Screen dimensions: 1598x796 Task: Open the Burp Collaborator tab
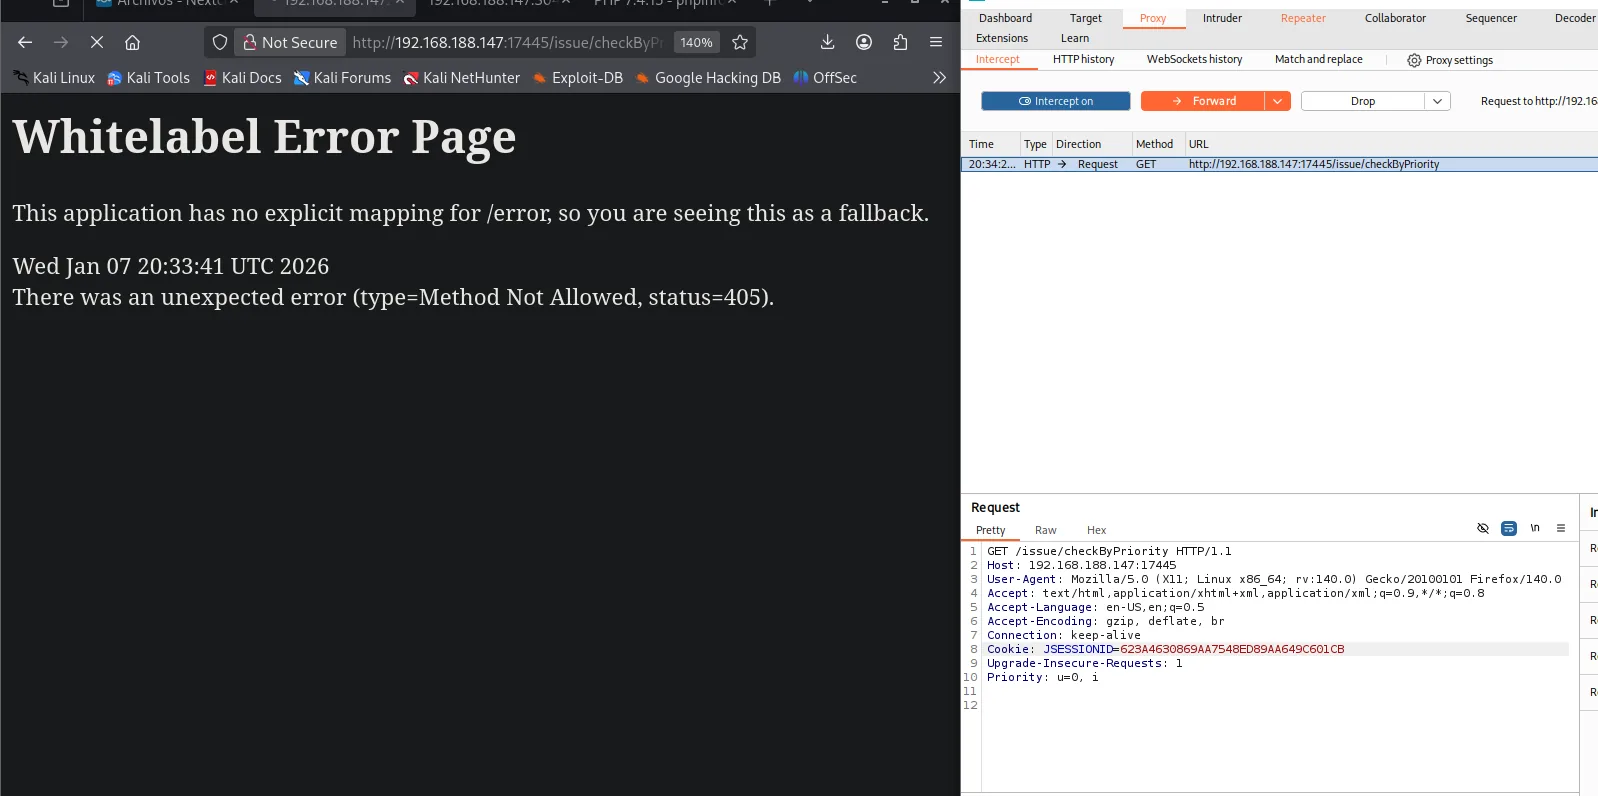[x=1395, y=18]
